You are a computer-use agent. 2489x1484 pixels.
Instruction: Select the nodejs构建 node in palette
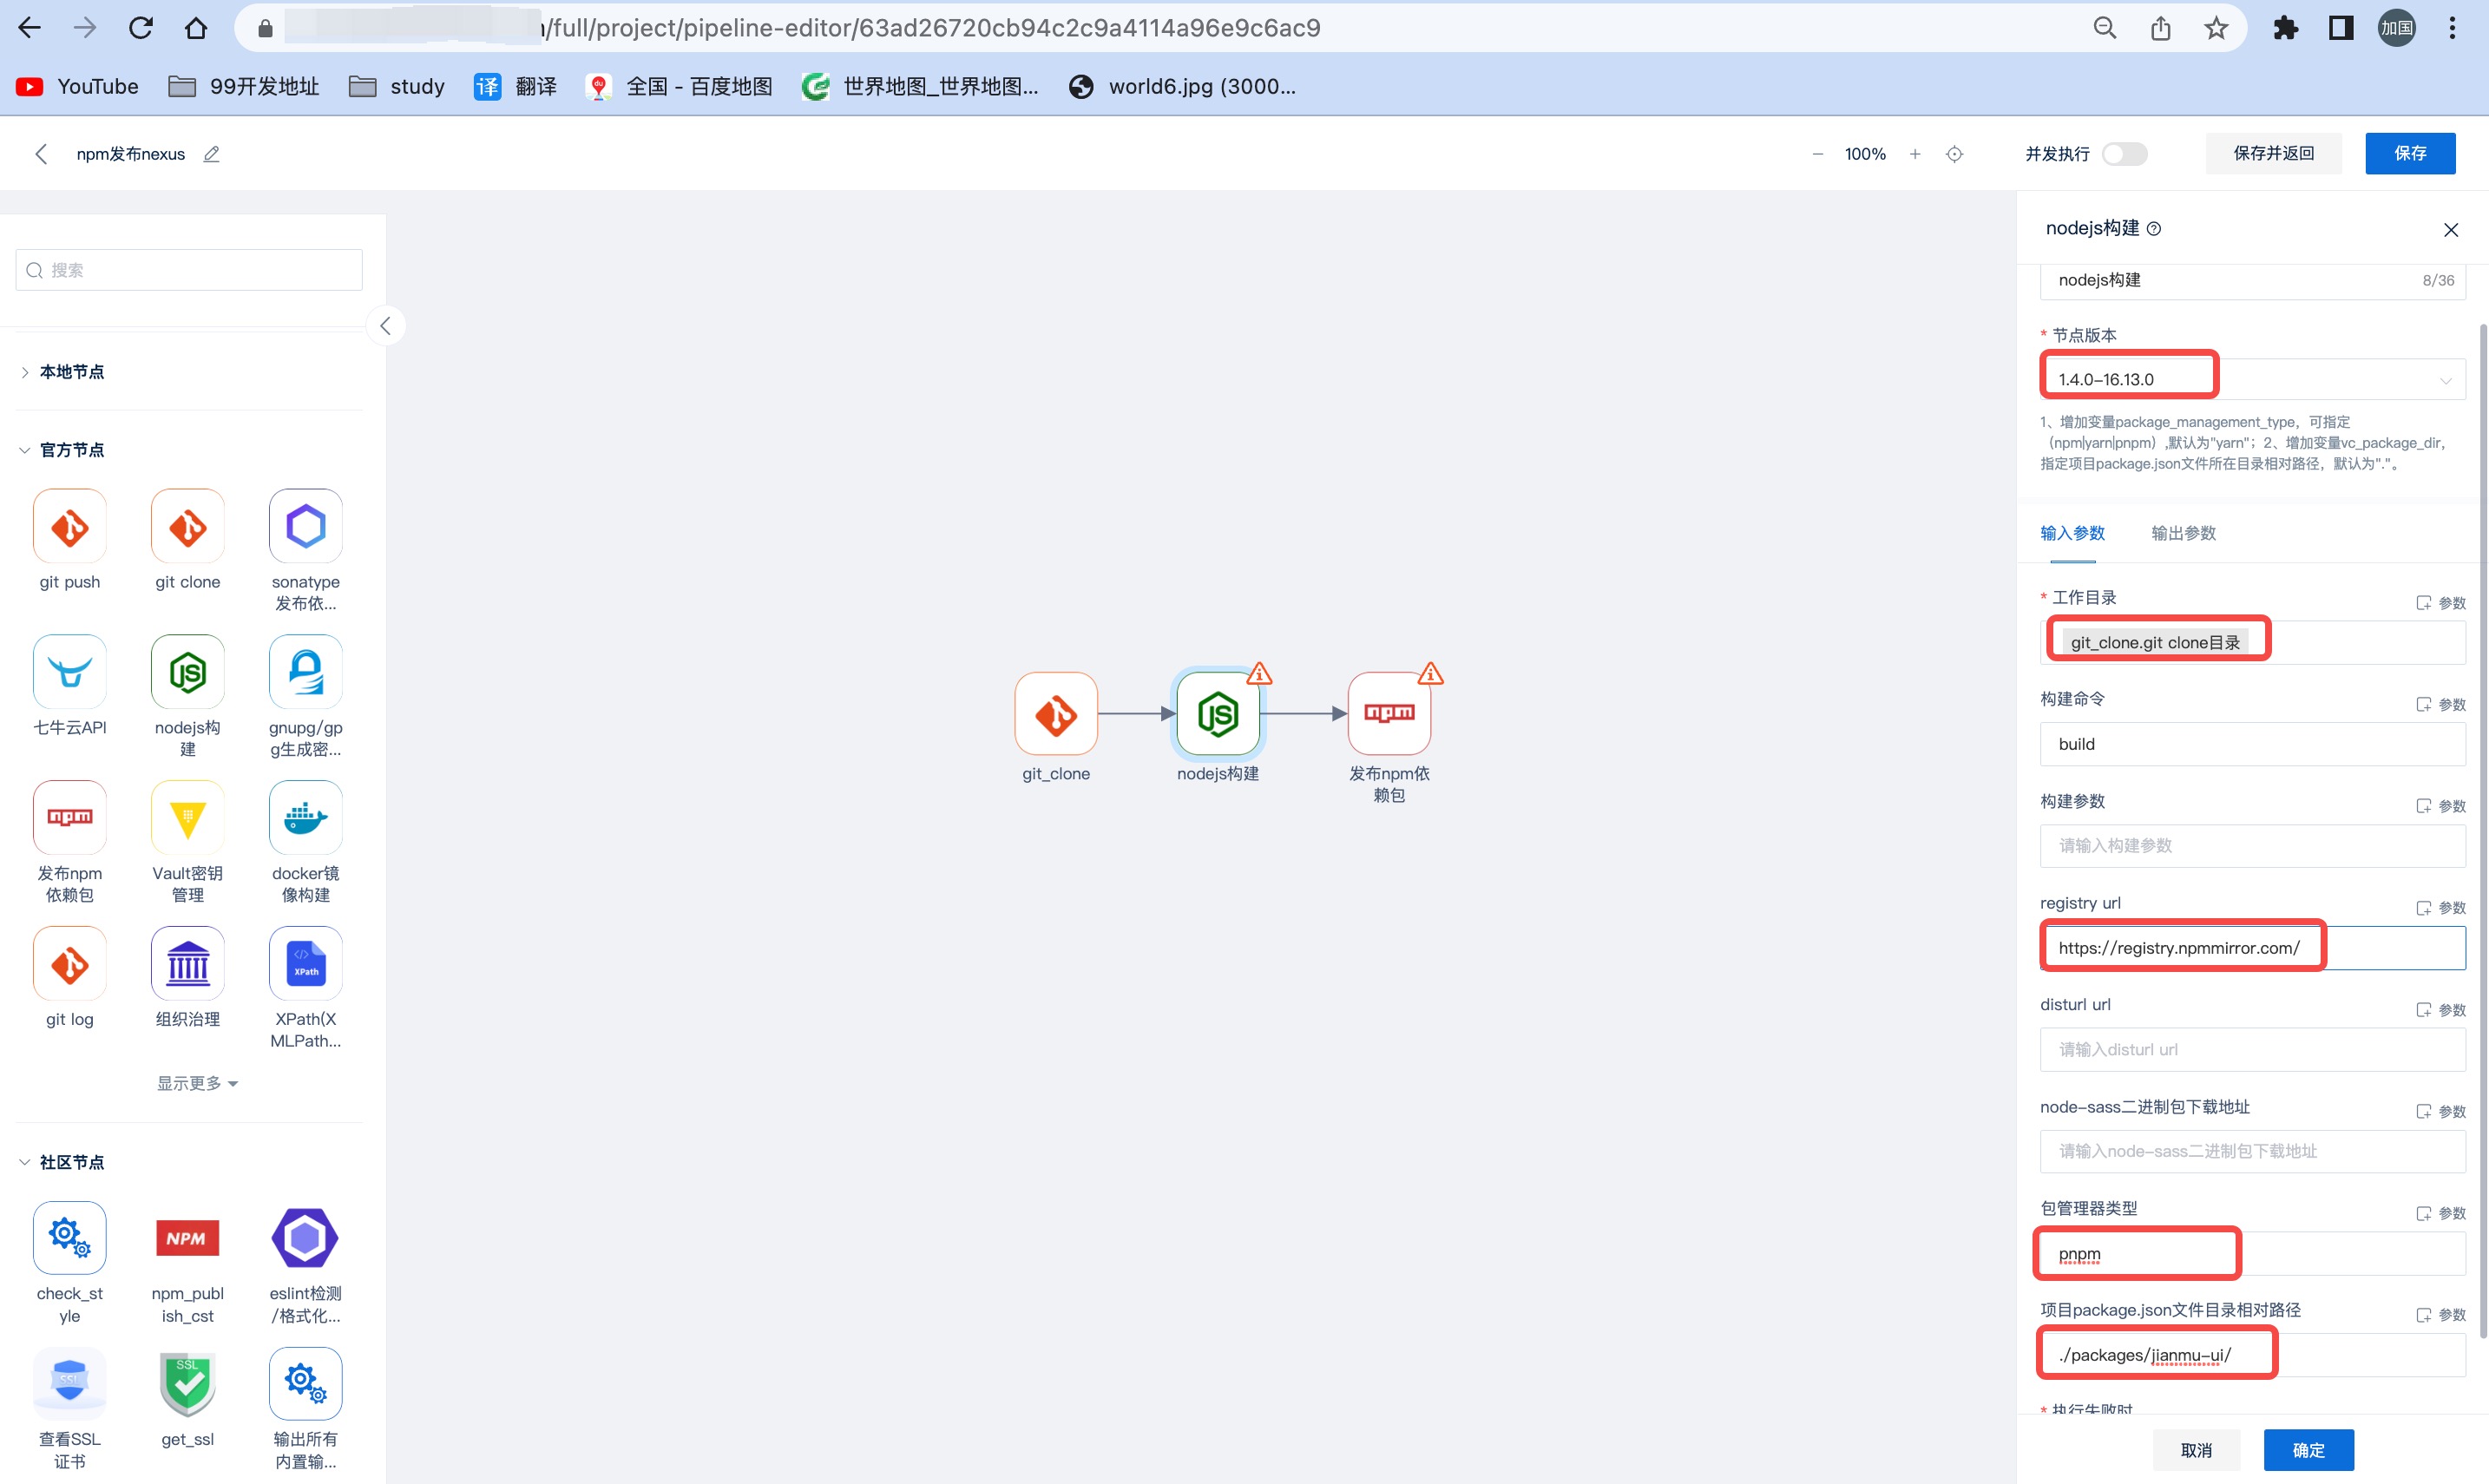pyautogui.click(x=187, y=672)
